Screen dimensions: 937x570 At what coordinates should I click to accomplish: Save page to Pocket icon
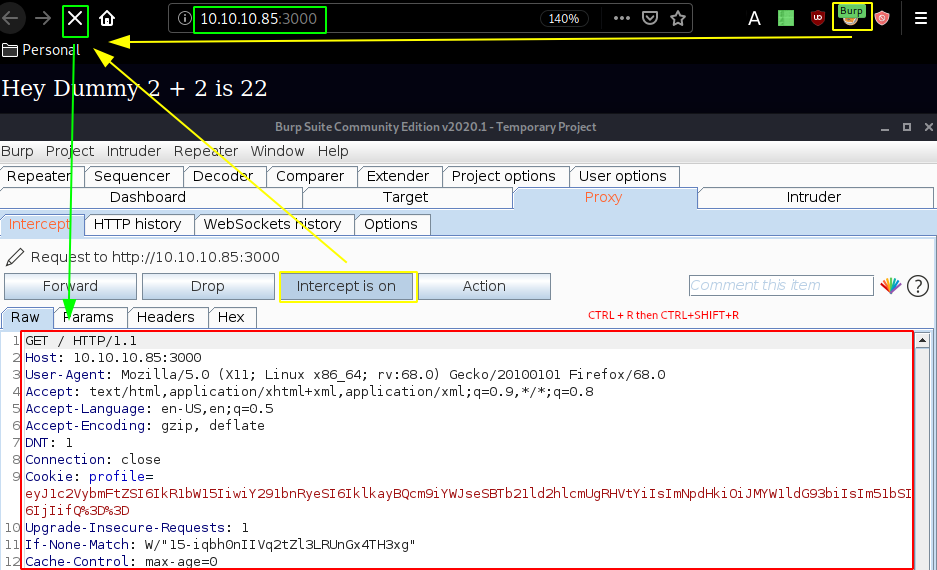(650, 19)
